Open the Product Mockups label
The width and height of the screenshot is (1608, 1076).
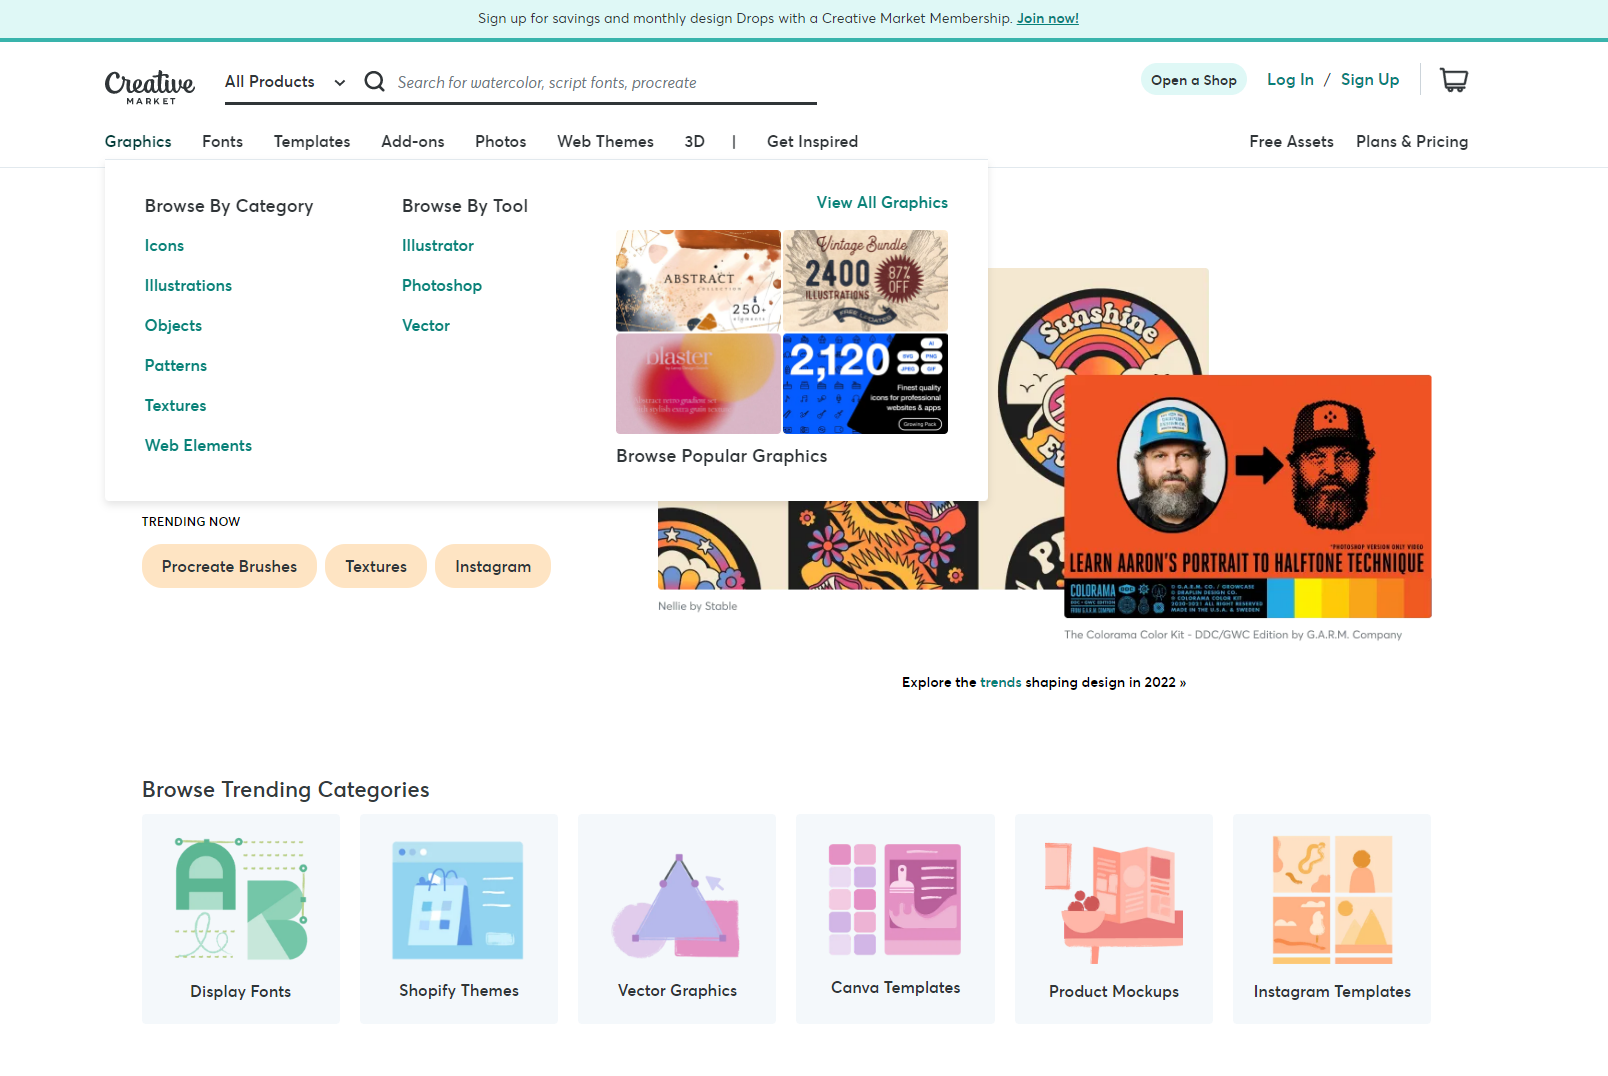point(1114,992)
